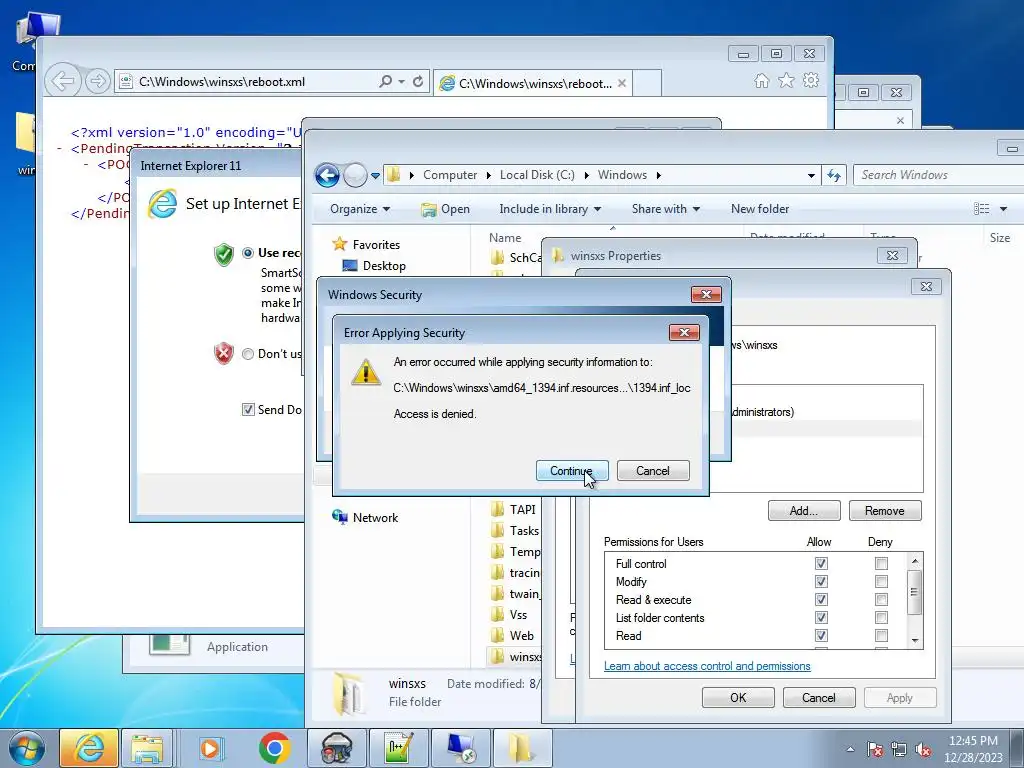Click Cancel at bottom of permissions dialog
Image resolution: width=1024 pixels, height=768 pixels.
click(819, 697)
